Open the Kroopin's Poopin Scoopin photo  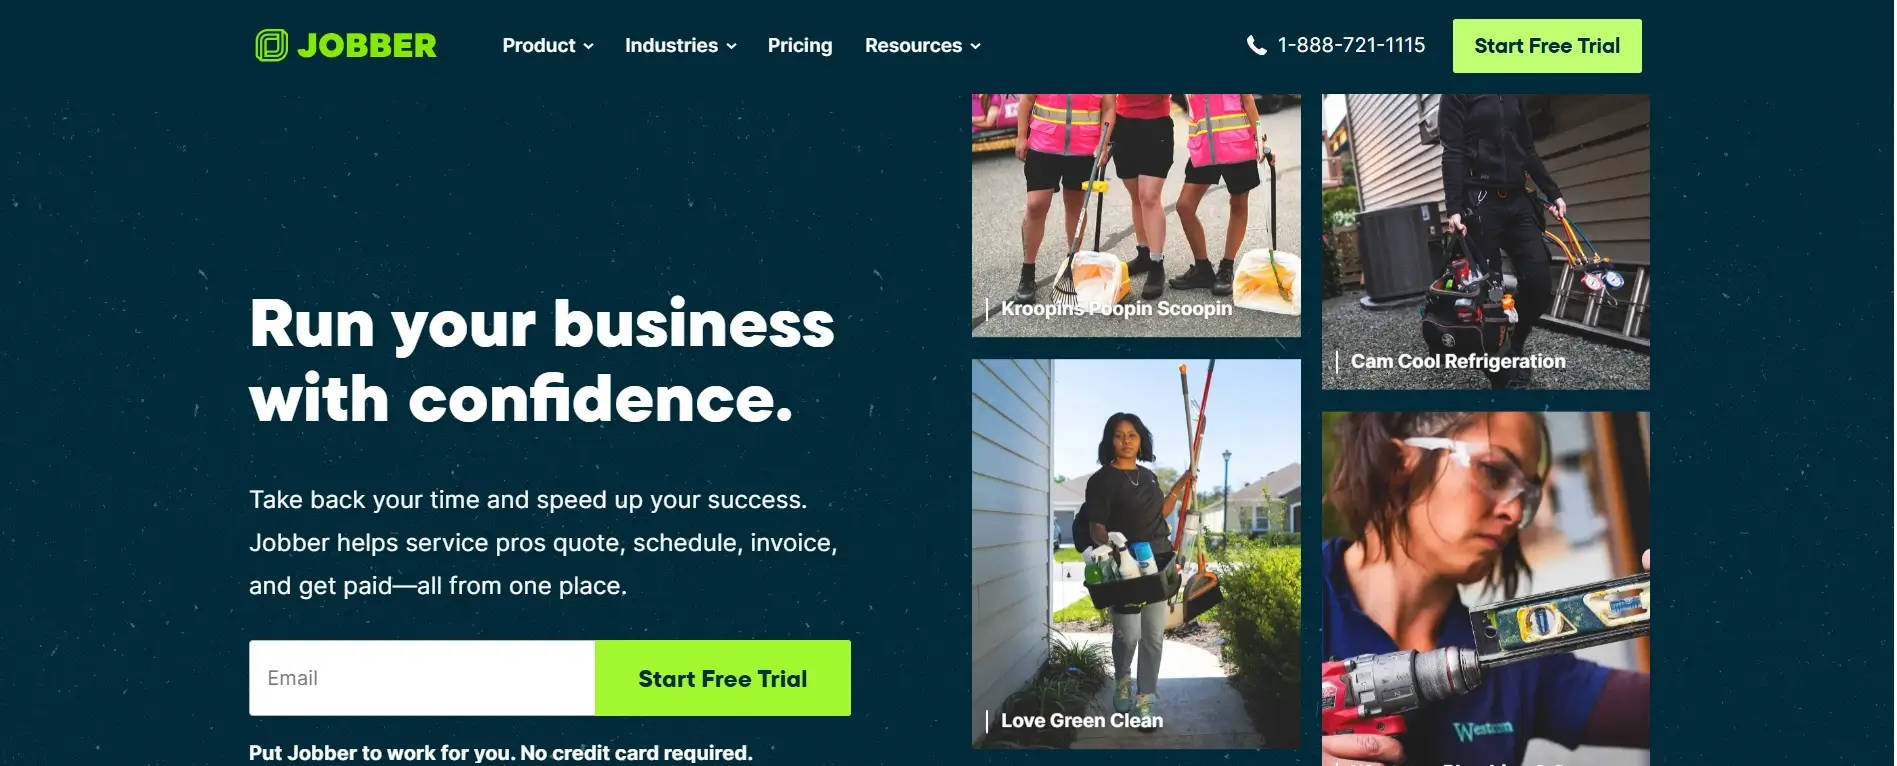[x=1136, y=215]
